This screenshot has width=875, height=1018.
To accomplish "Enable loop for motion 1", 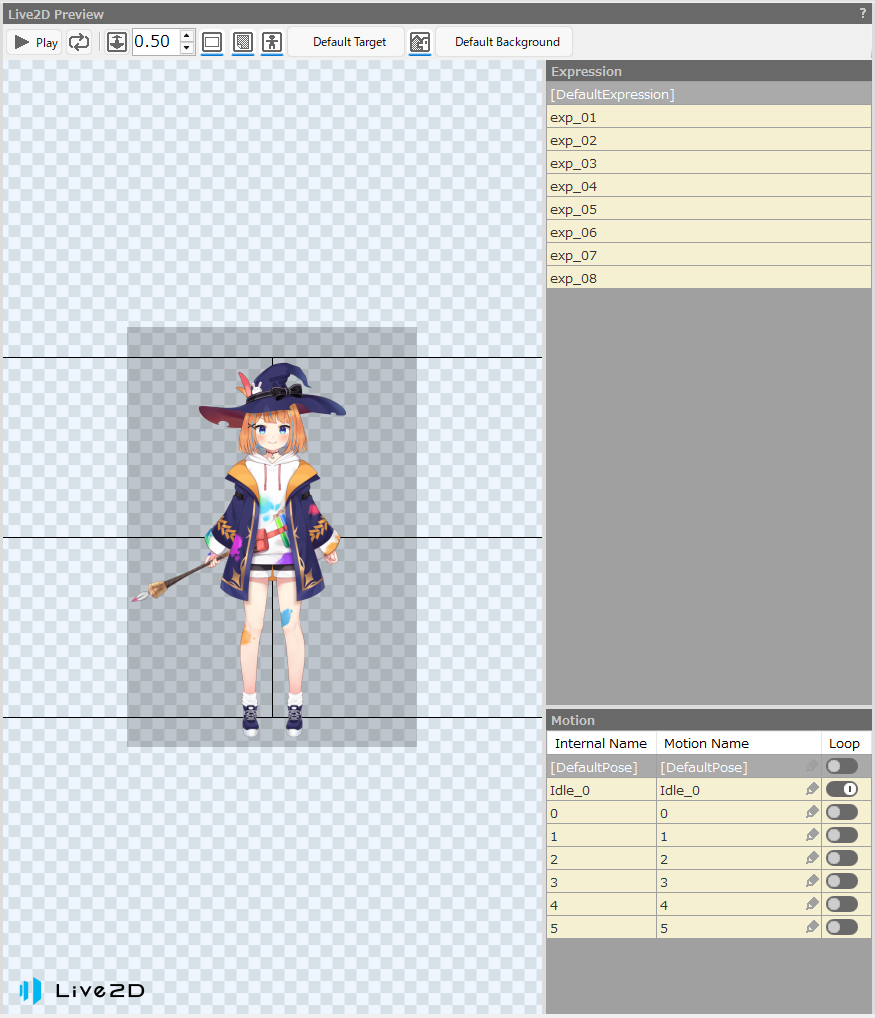I will tap(842, 835).
